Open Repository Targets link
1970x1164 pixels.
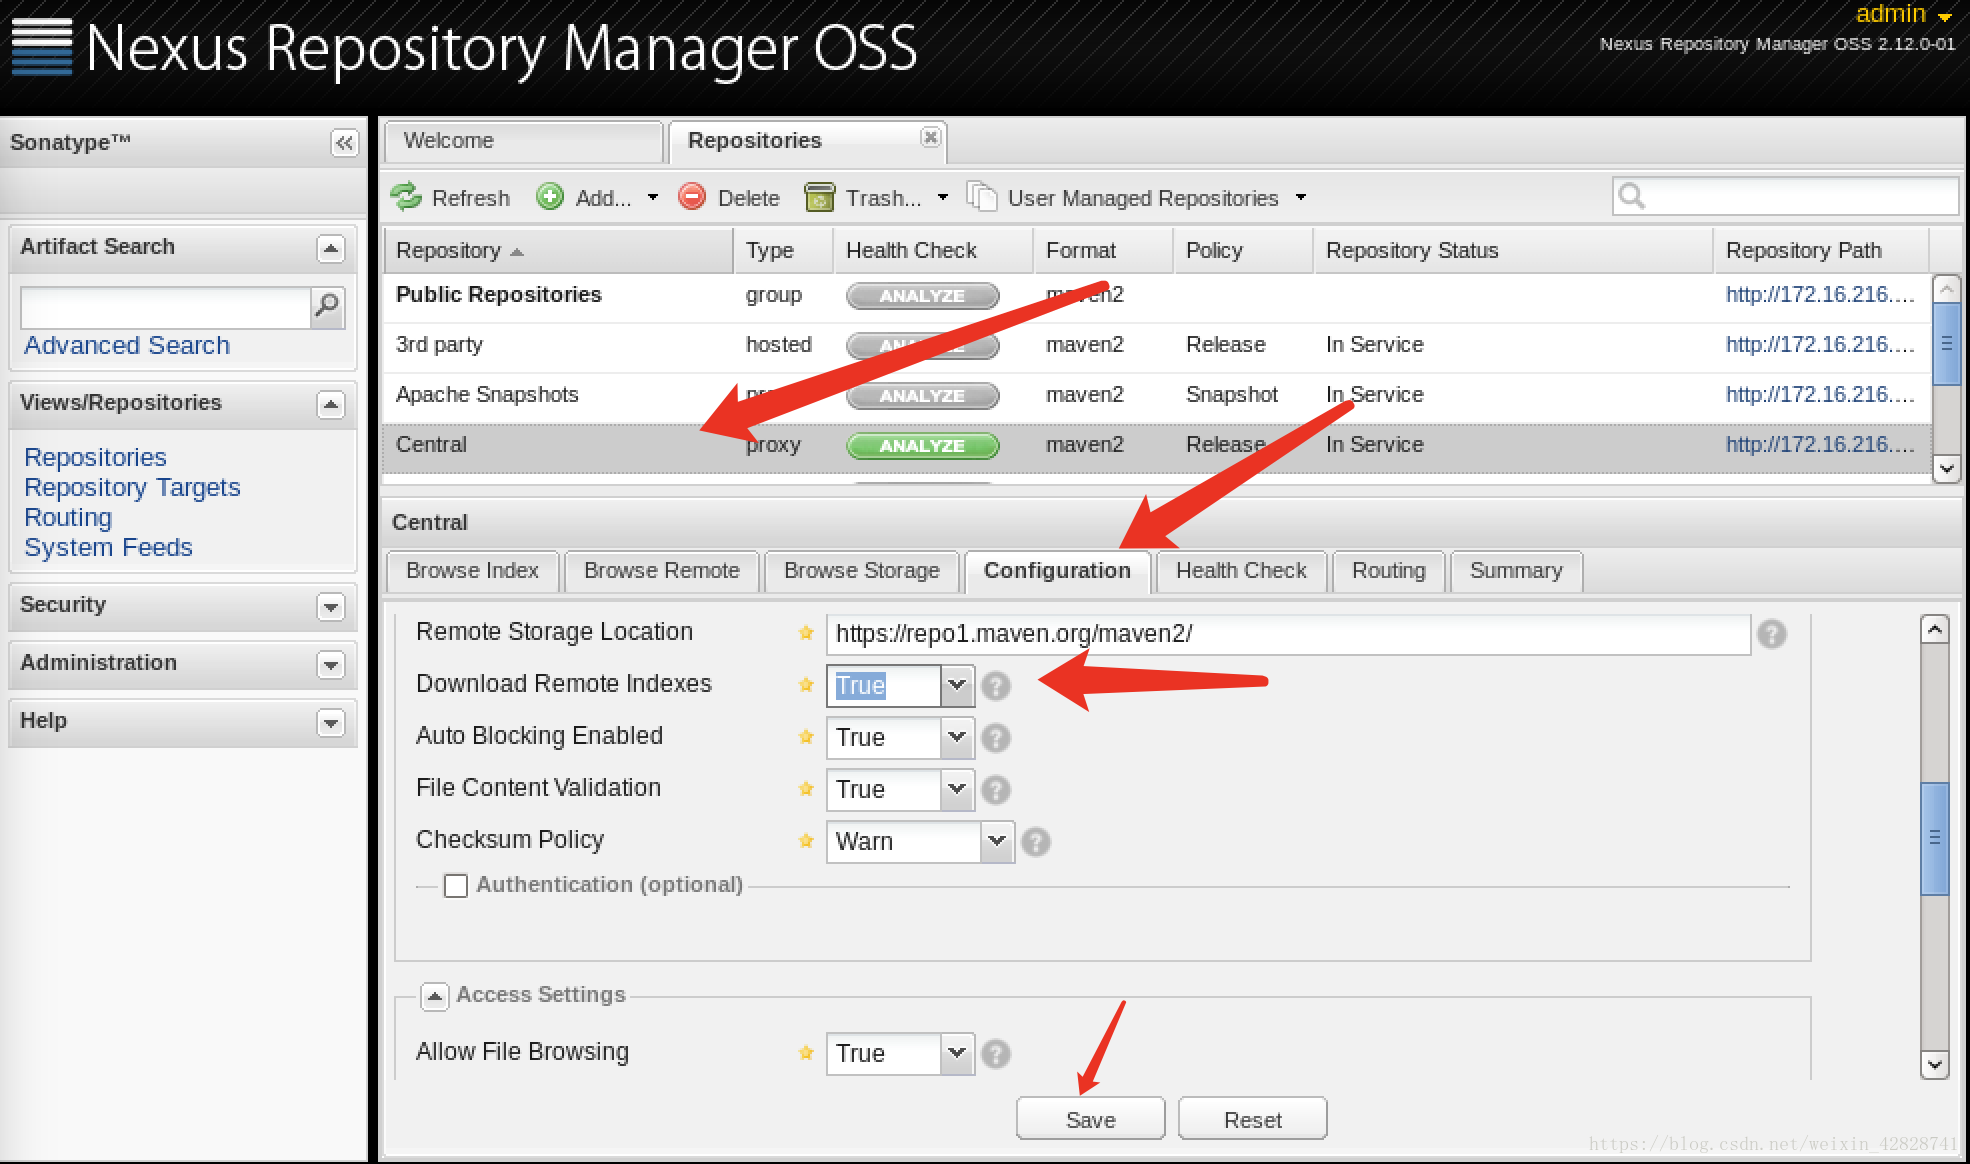(x=132, y=488)
